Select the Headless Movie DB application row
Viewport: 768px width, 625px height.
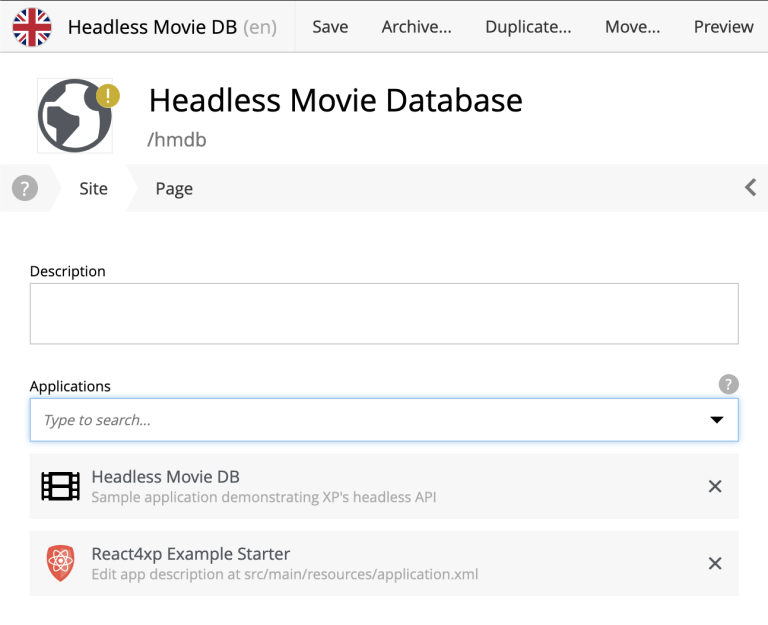tap(384, 486)
